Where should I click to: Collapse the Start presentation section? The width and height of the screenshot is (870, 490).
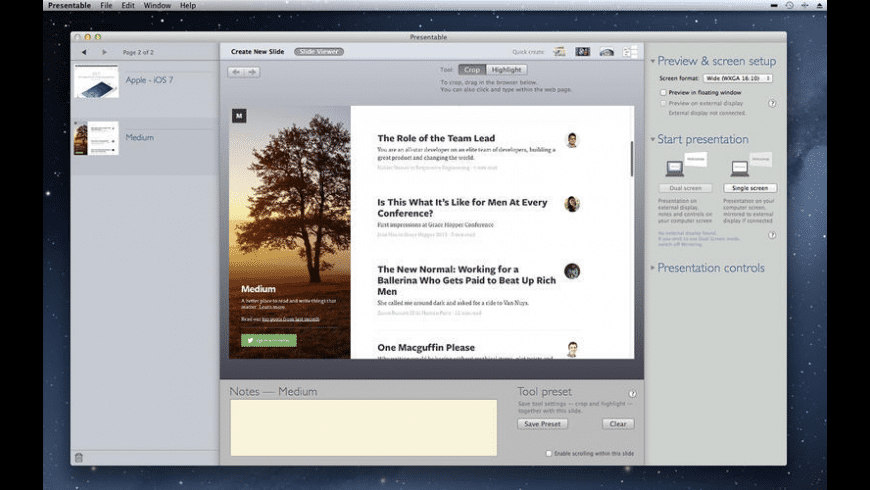(x=653, y=139)
